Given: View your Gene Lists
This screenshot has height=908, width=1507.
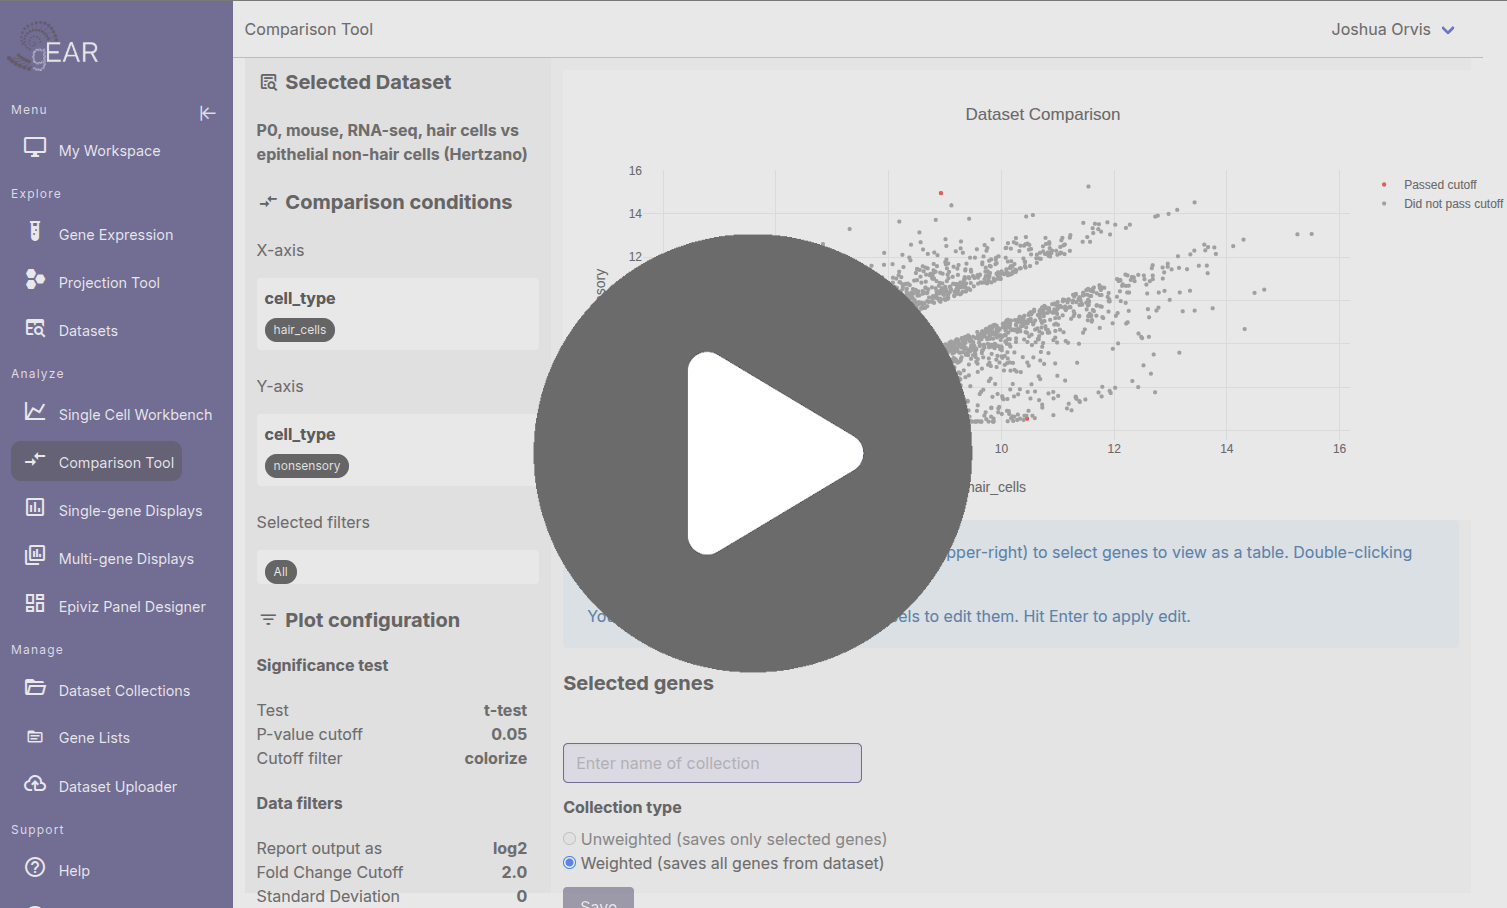Looking at the screenshot, I should (94, 737).
